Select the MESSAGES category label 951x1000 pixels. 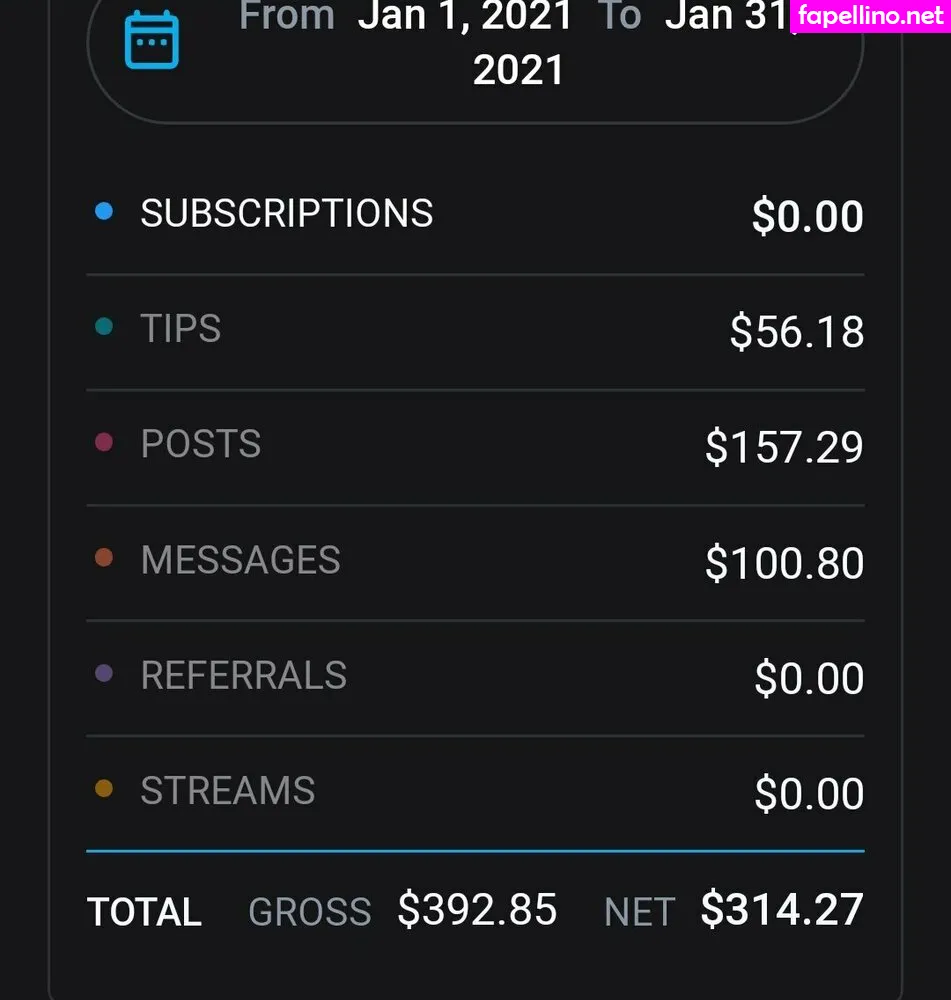point(241,560)
